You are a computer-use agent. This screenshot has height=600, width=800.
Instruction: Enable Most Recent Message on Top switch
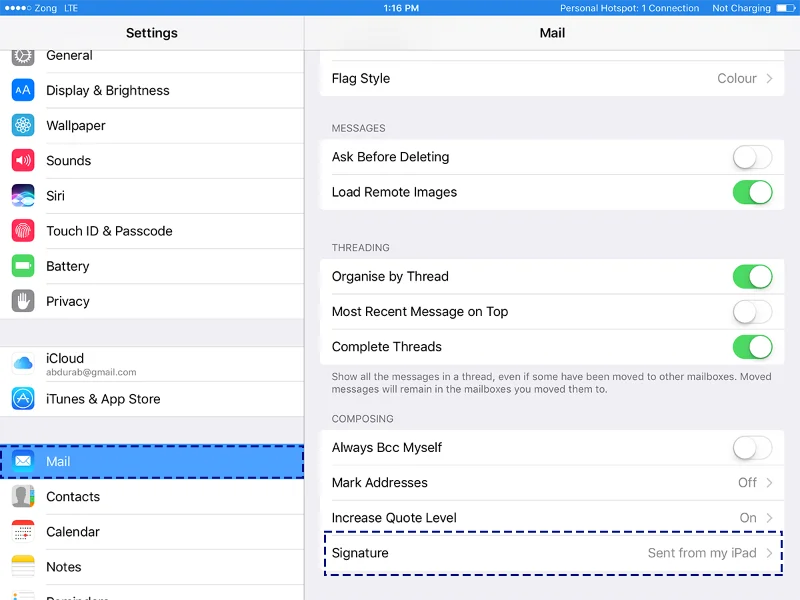pyautogui.click(x=752, y=312)
